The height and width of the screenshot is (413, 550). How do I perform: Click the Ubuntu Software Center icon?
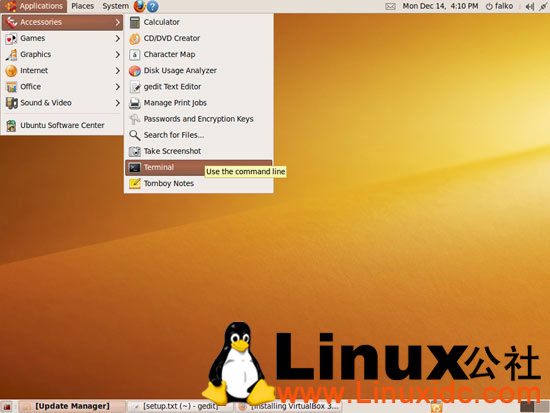11,125
